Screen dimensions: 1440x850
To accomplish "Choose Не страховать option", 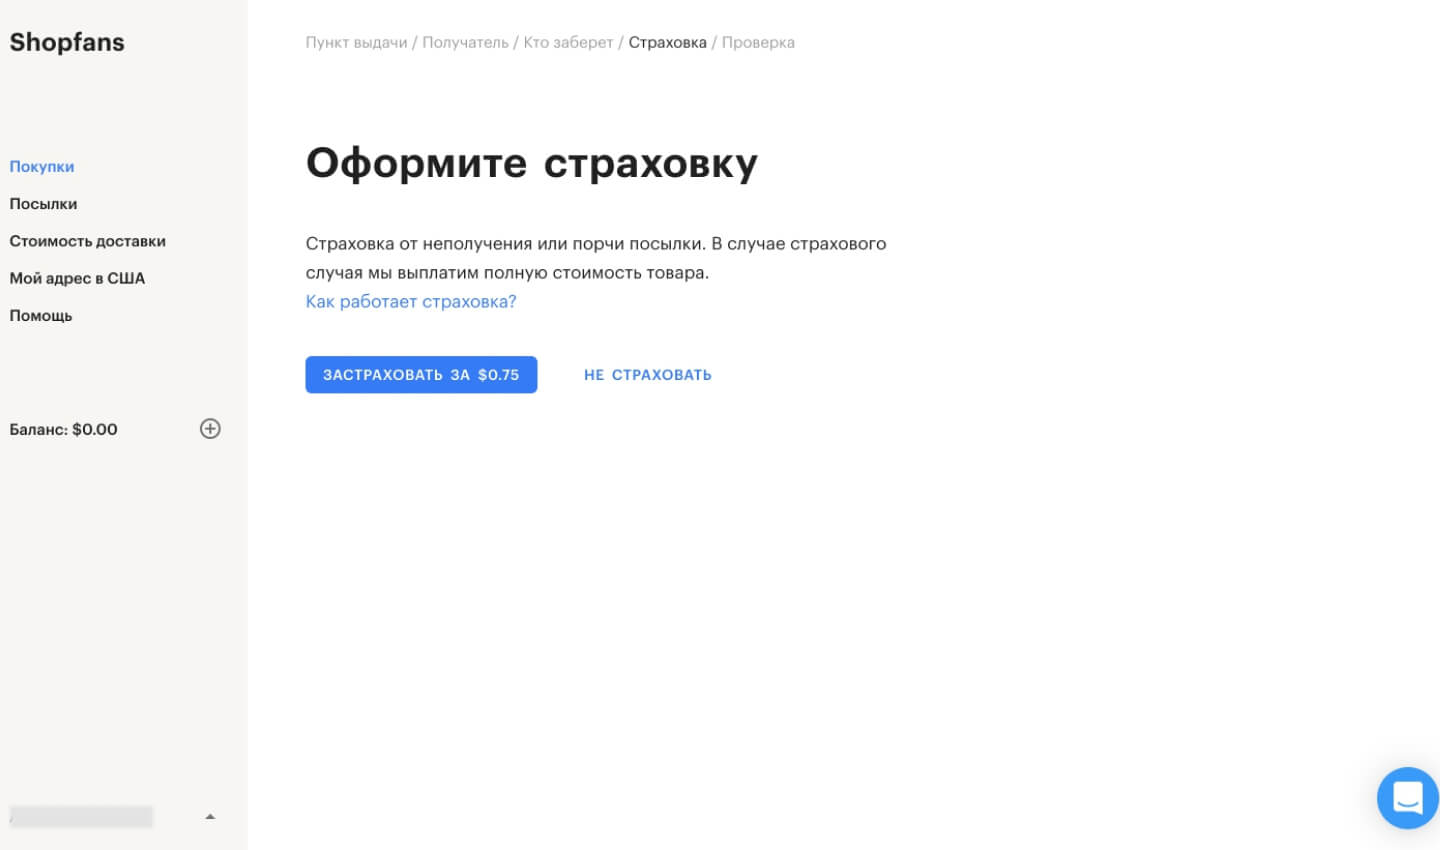I will [x=647, y=375].
